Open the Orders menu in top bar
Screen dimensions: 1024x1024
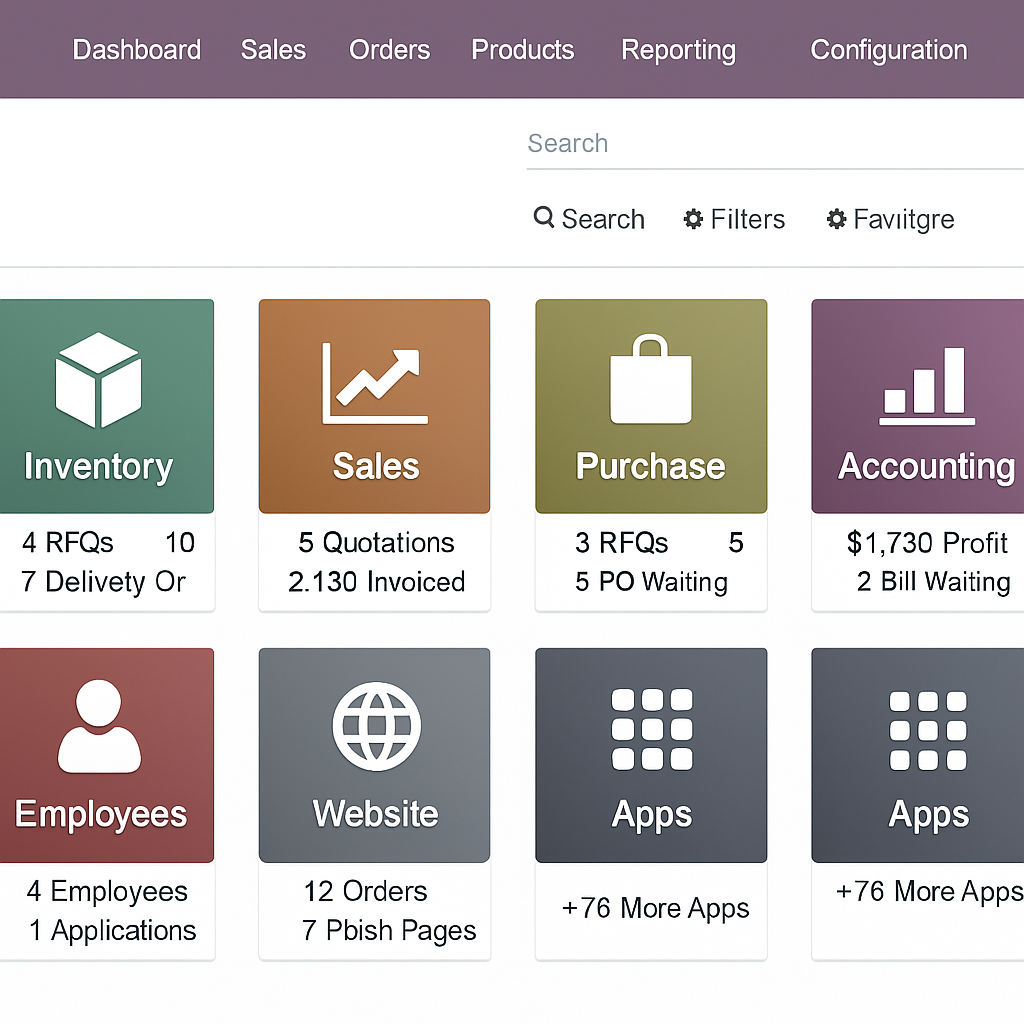point(389,50)
